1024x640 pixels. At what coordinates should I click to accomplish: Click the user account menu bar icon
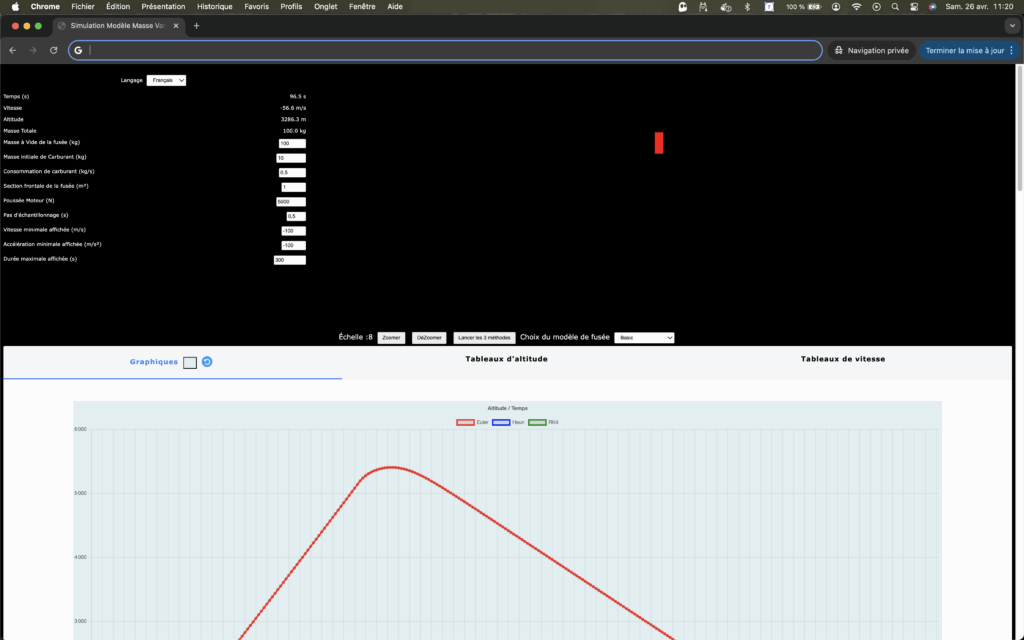click(x=836, y=7)
